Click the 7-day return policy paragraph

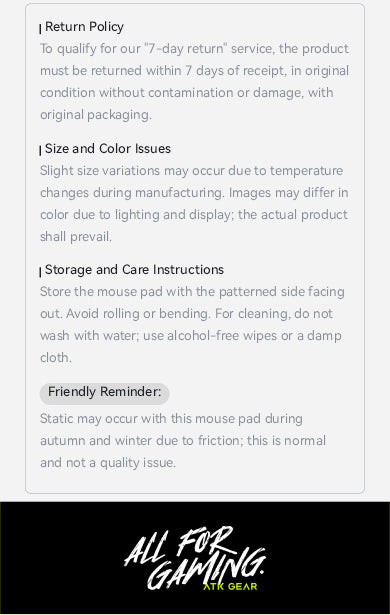pyautogui.click(x=195, y=82)
